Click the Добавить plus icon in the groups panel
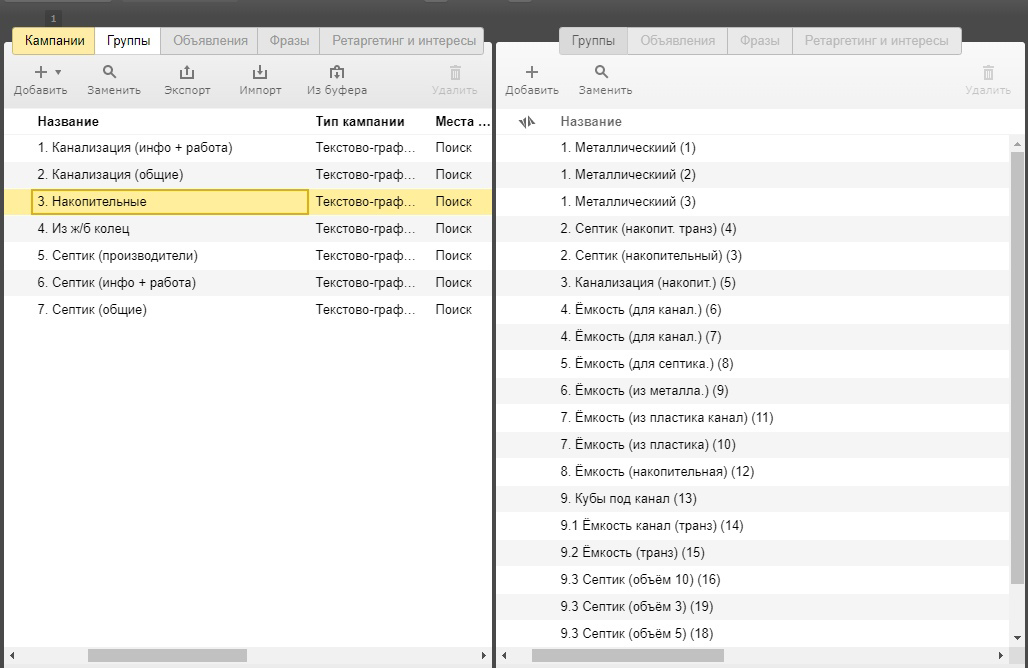This screenshot has width=1028, height=668. point(532,72)
